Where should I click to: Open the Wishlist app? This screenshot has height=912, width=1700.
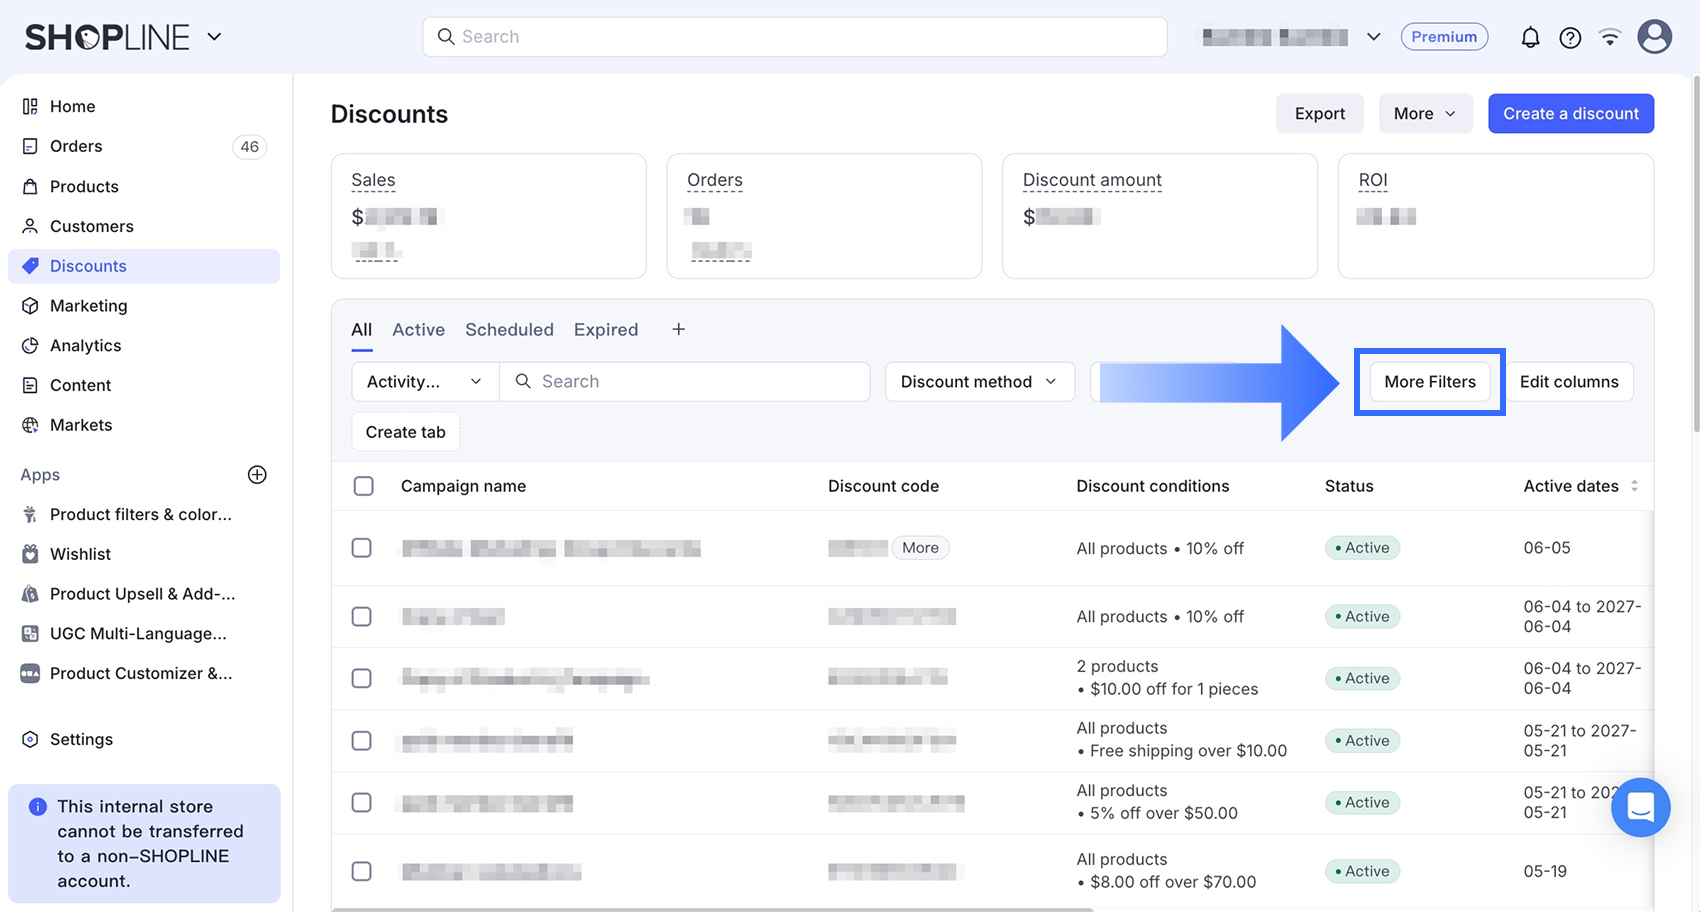80,554
